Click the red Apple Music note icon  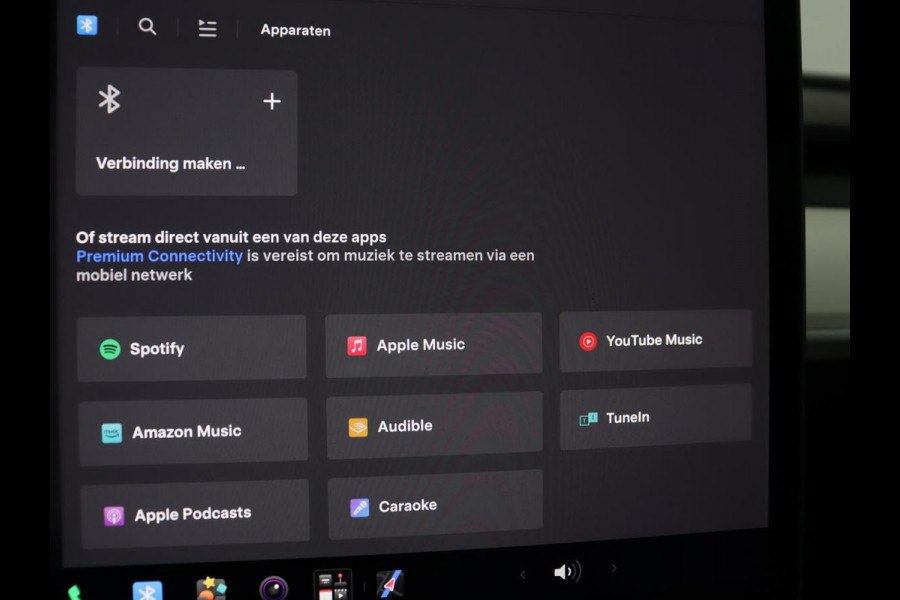357,346
